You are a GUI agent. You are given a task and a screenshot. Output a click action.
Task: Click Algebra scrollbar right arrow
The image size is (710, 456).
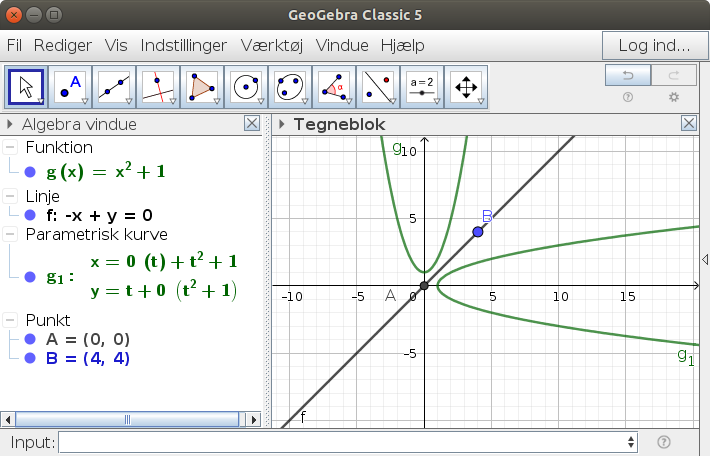(254, 419)
